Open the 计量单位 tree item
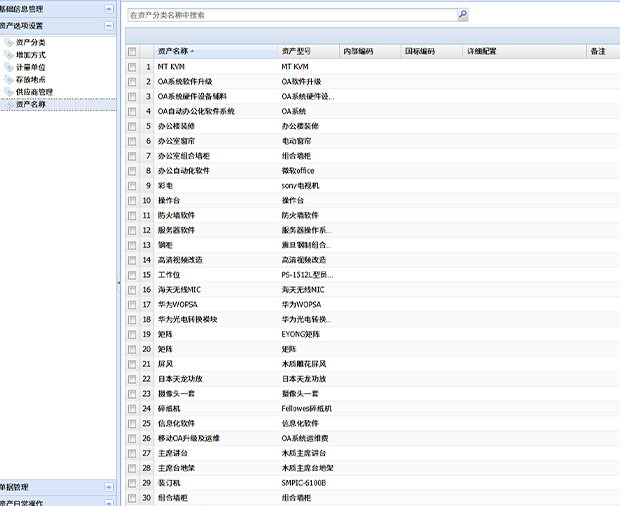 pyautogui.click(x=30, y=67)
